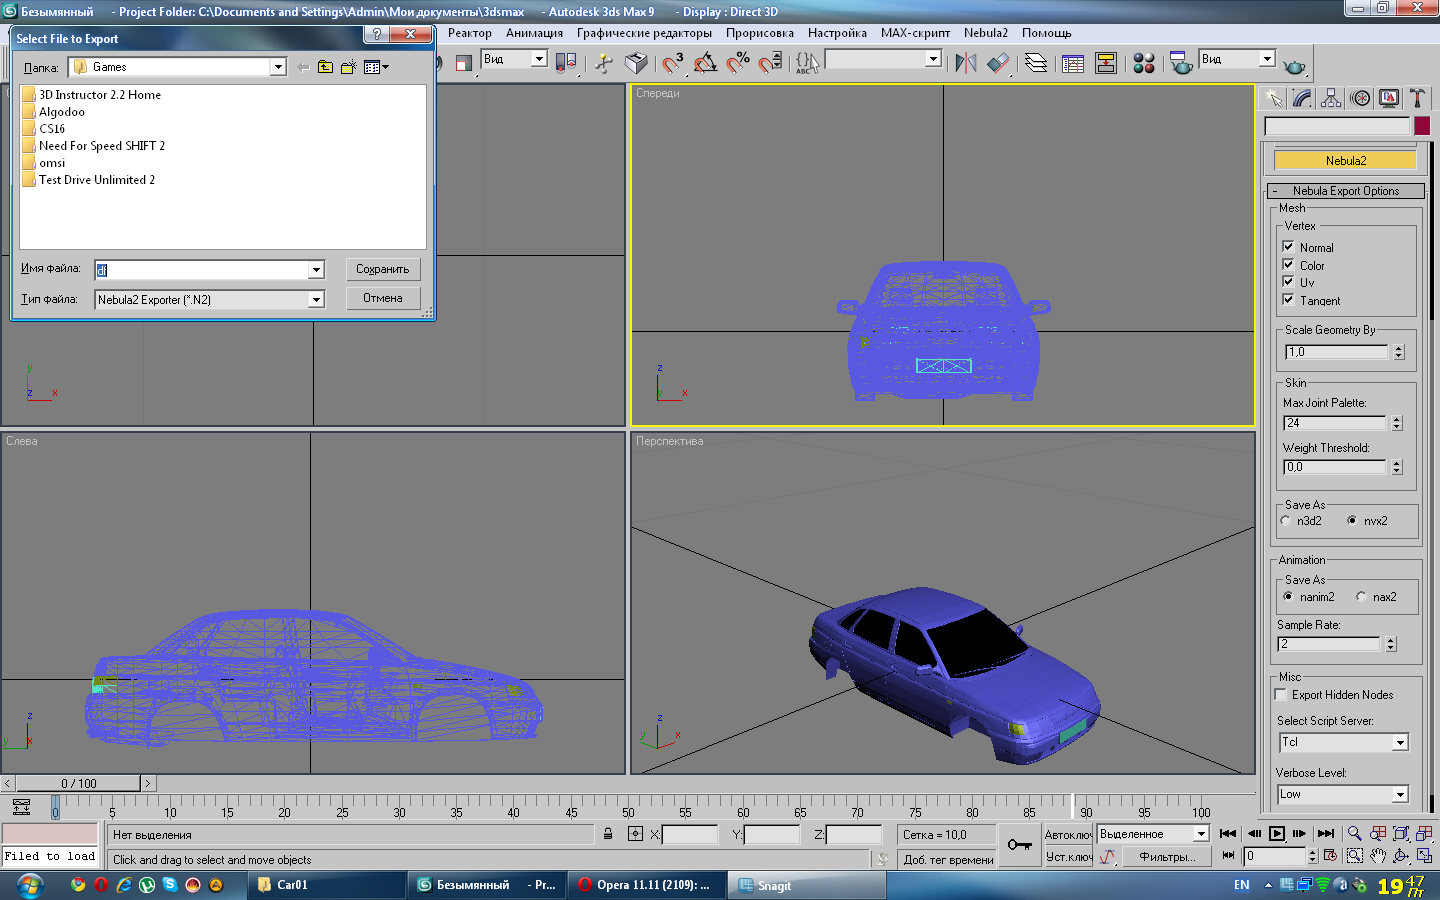The width and height of the screenshot is (1440, 900).
Task: Click the Select and Manipulate icon
Action: (x=603, y=63)
